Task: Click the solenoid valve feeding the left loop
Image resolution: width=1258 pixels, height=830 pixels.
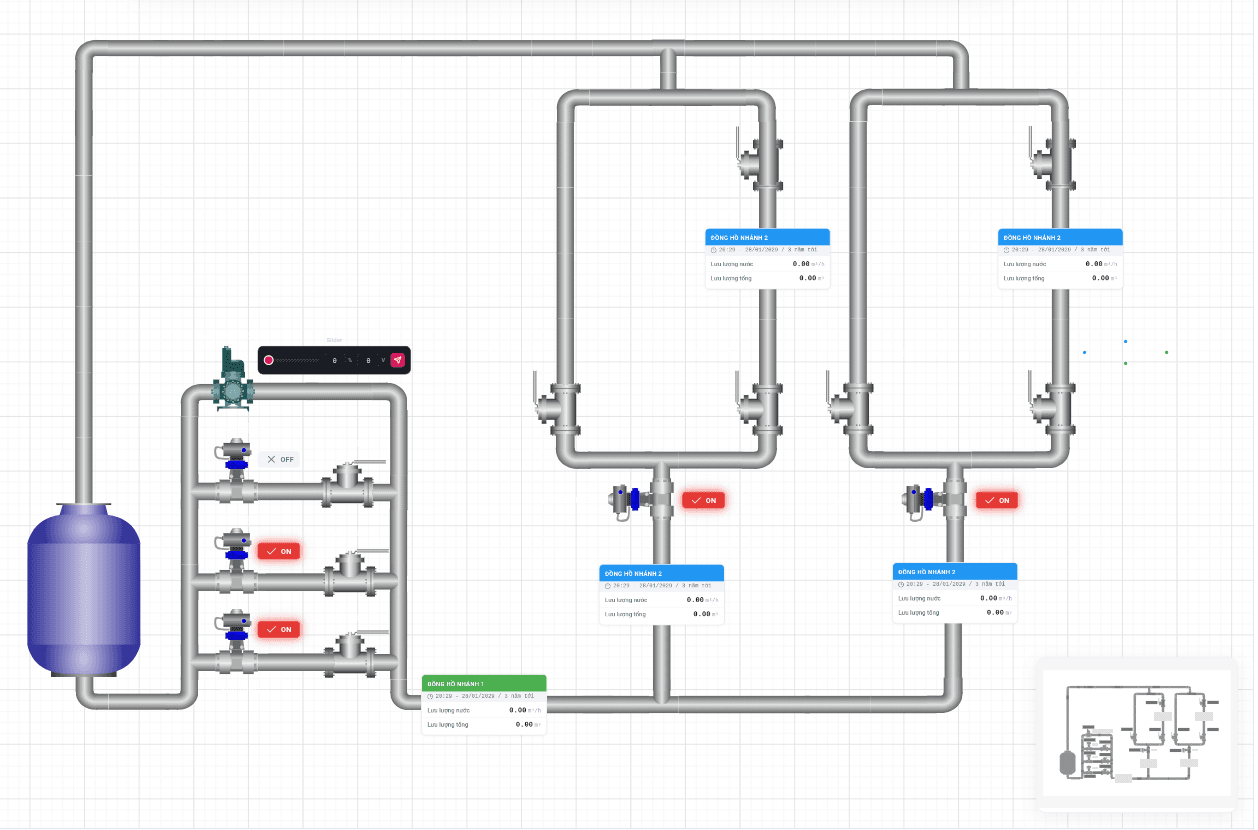Action: tap(640, 498)
